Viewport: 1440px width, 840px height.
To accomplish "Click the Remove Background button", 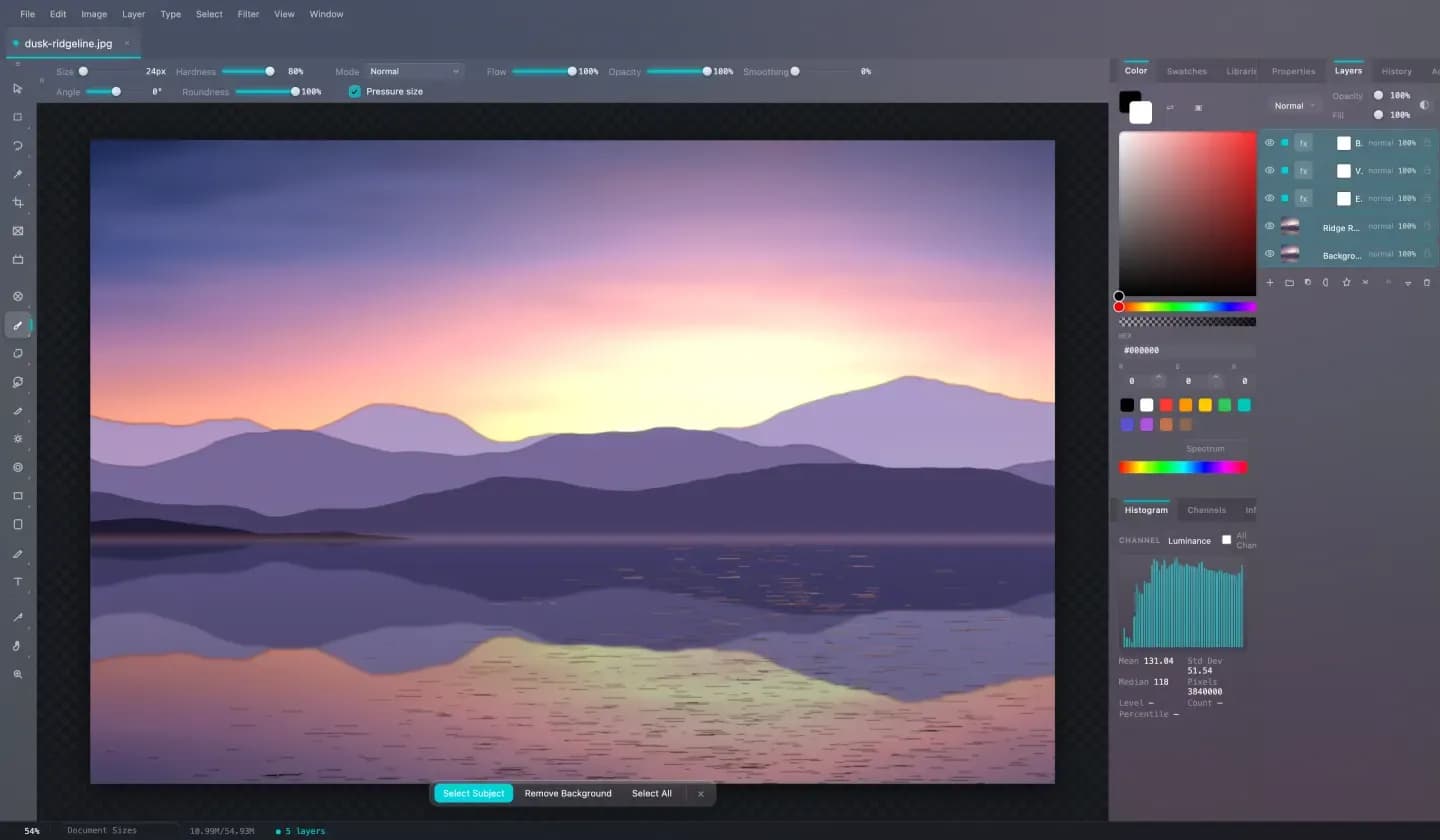I will tap(568, 793).
